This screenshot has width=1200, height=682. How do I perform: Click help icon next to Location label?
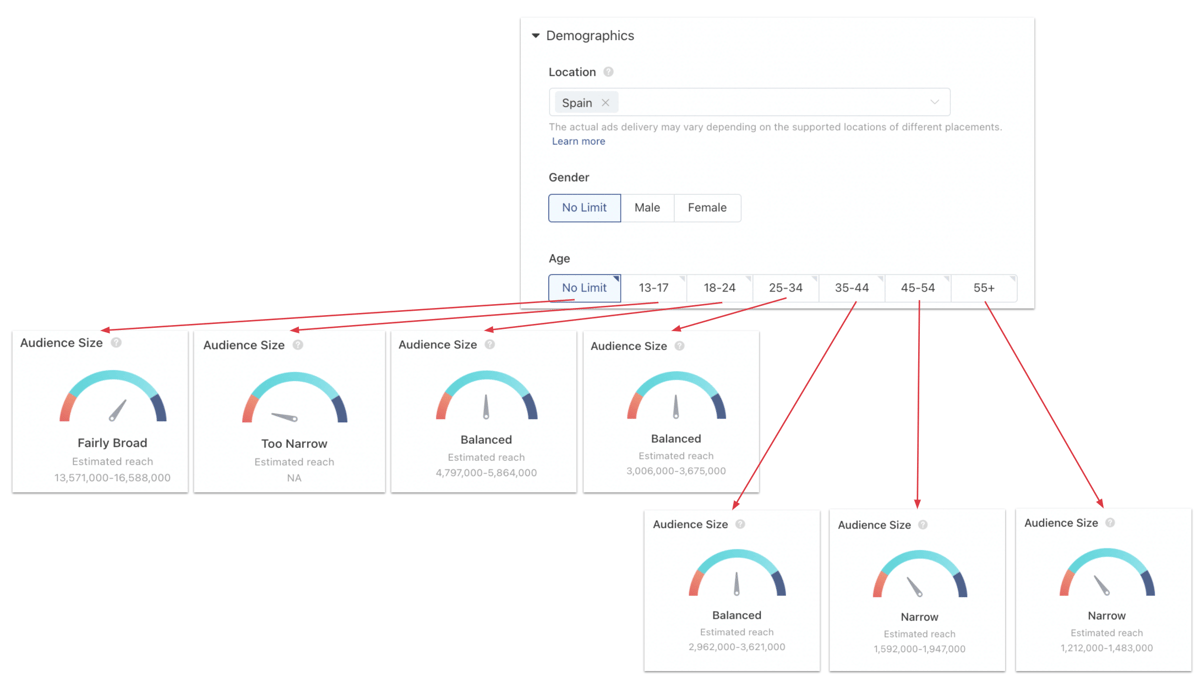[608, 72]
